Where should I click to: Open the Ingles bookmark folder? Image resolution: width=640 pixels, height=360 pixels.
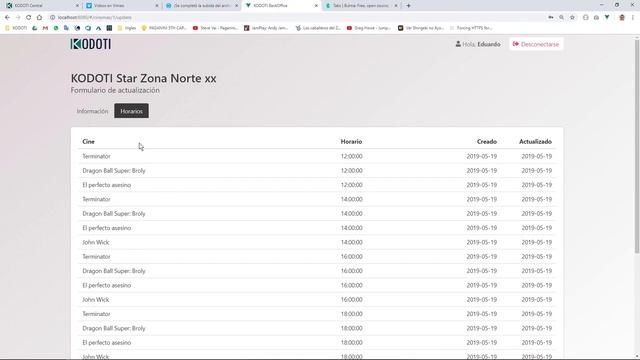tap(127, 28)
